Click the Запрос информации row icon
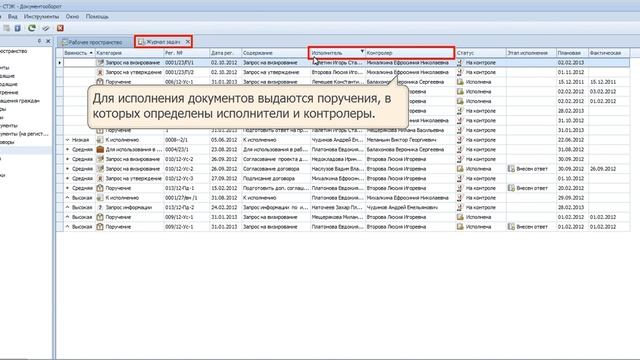Screen dimensions: 640x360 [x=100, y=207]
